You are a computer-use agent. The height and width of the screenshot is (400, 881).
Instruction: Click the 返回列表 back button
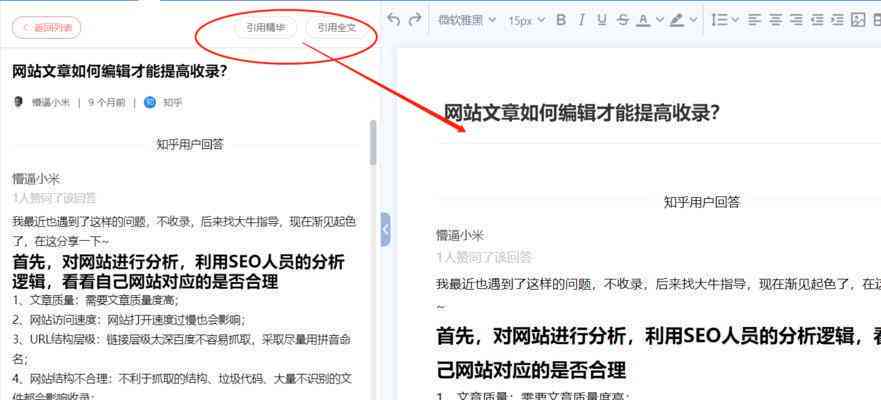(47, 28)
